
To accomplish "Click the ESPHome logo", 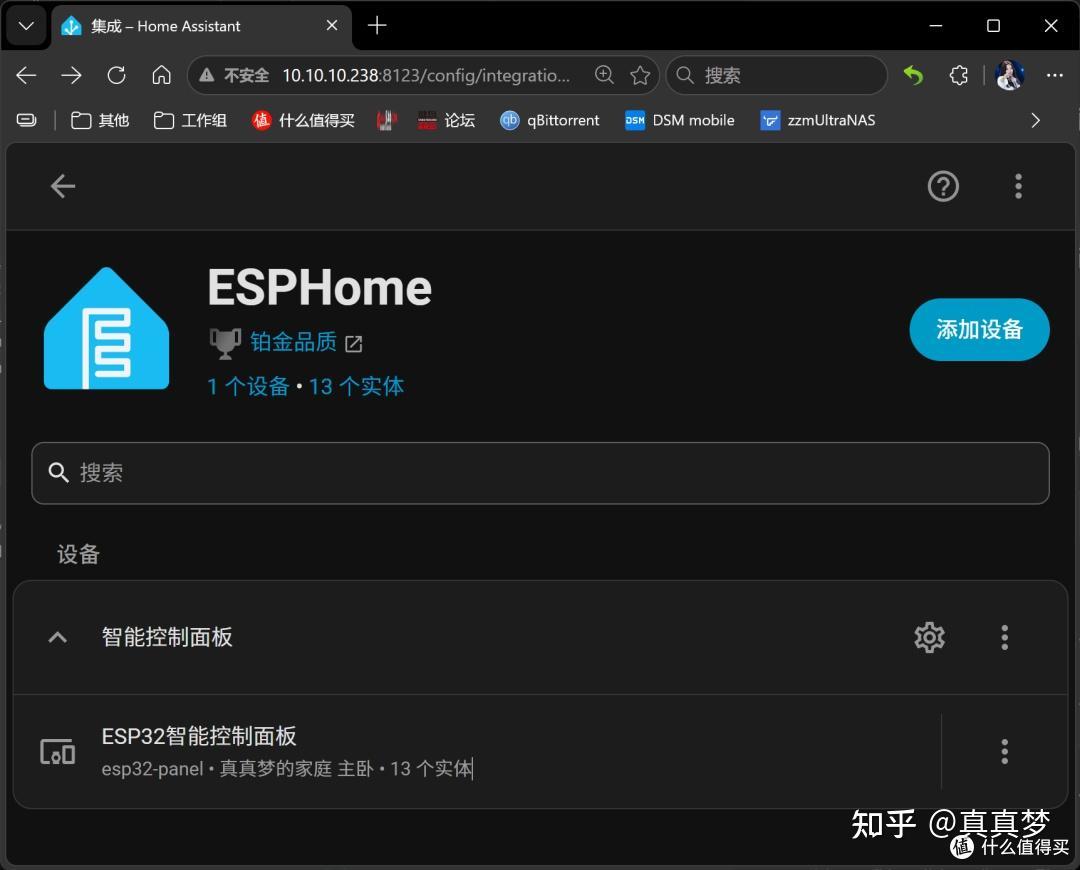I will pyautogui.click(x=106, y=329).
